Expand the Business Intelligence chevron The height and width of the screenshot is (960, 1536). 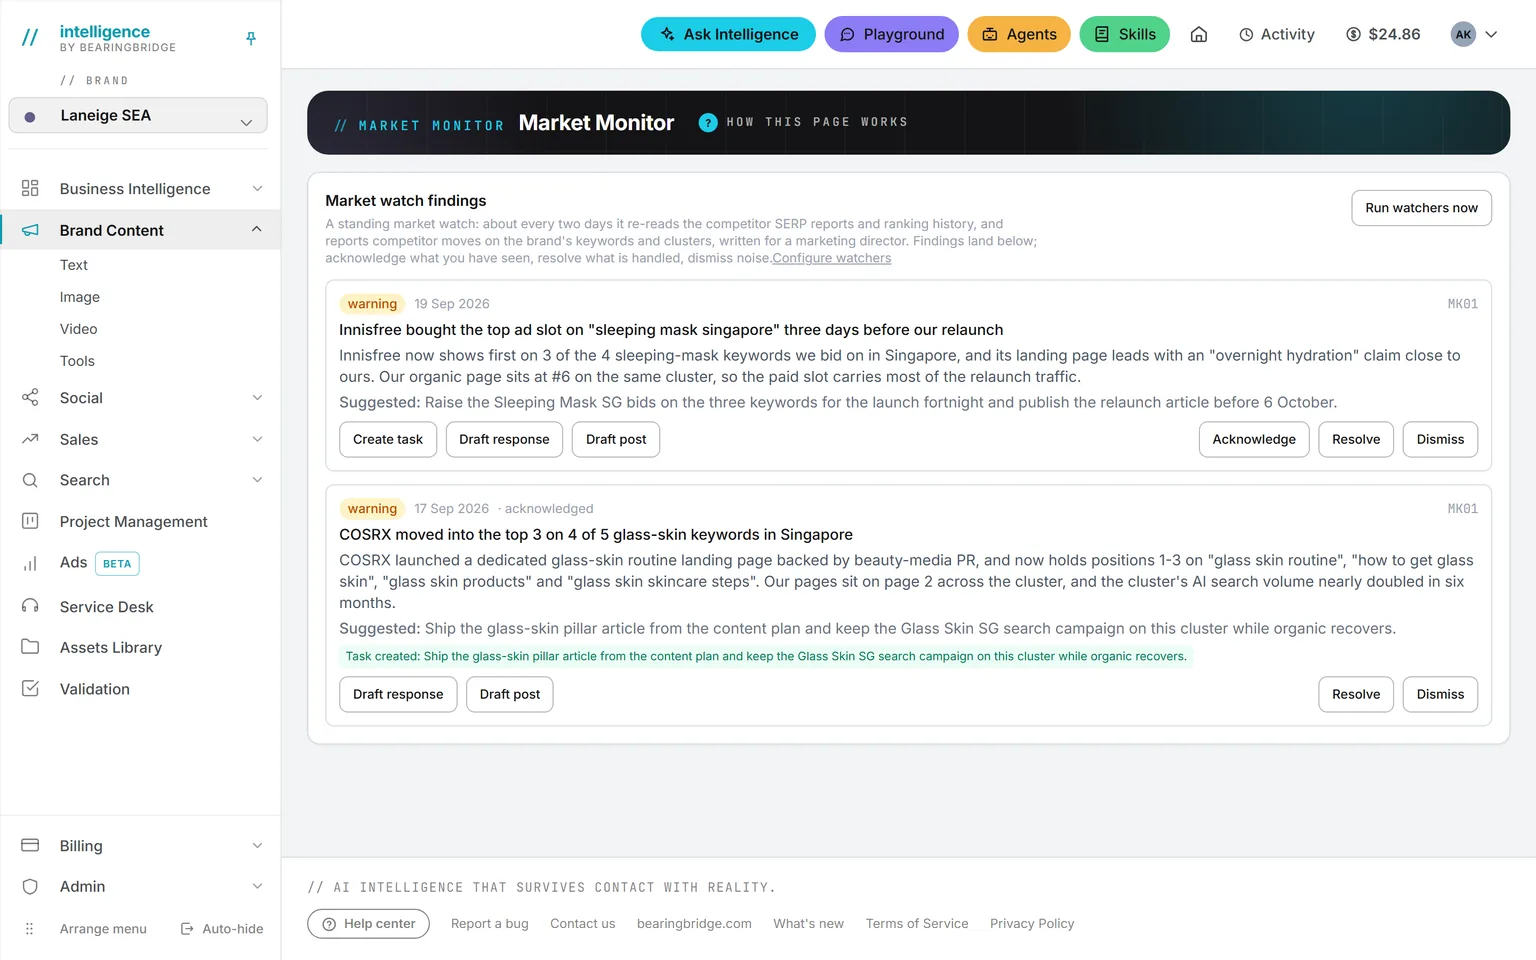tap(257, 188)
